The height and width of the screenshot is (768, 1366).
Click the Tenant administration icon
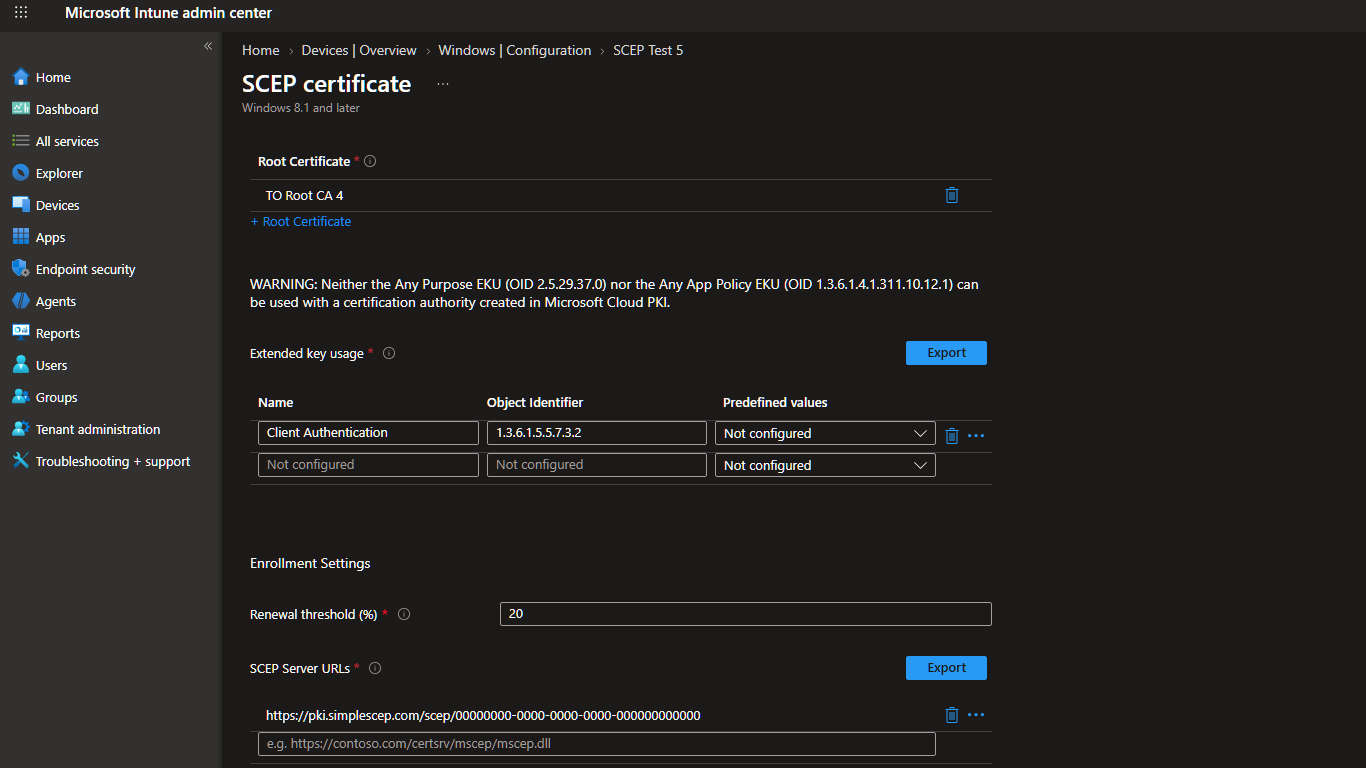[21, 429]
